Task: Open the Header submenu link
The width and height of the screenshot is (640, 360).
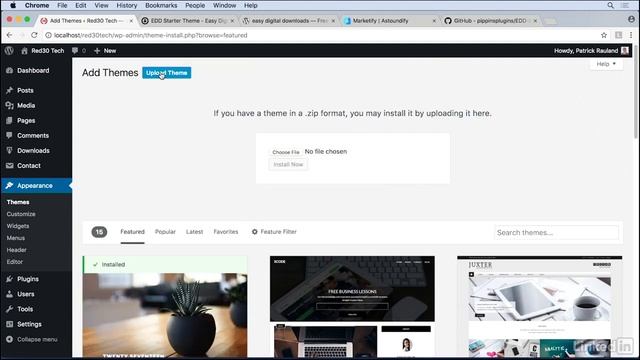Action: pyautogui.click(x=16, y=250)
